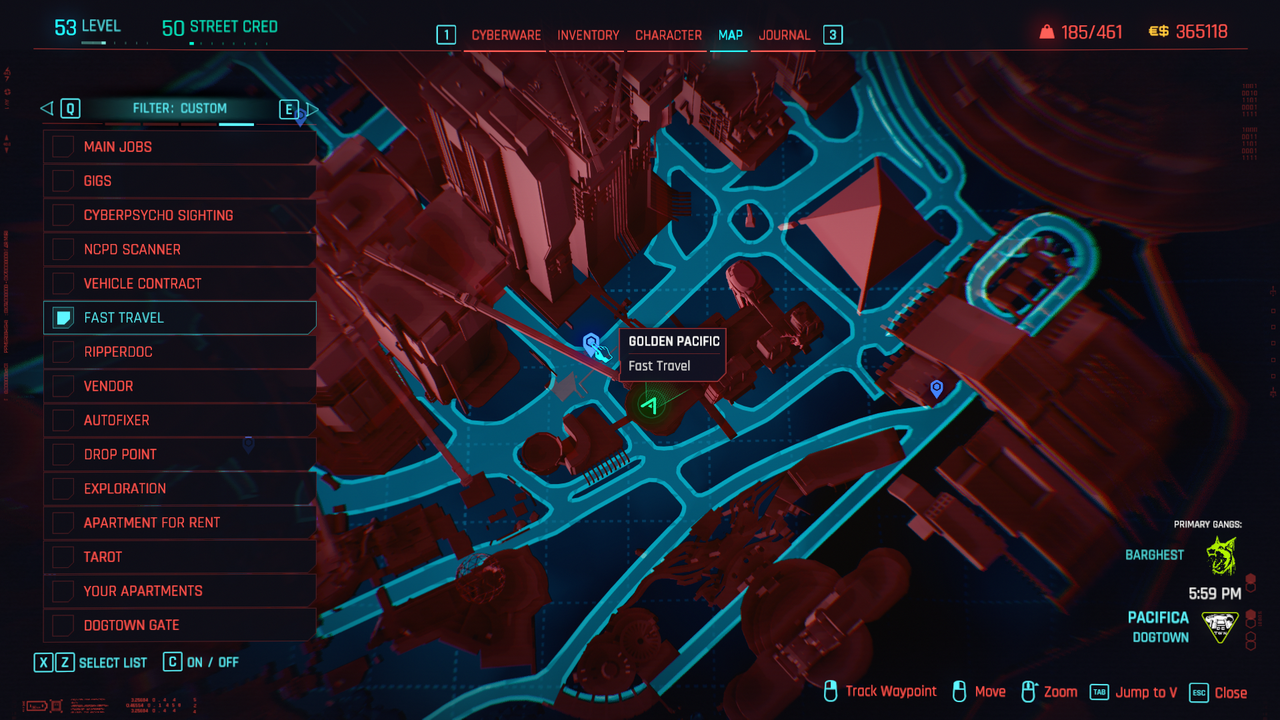
Task: Advance to next filter with right arrow
Action: click(312, 108)
